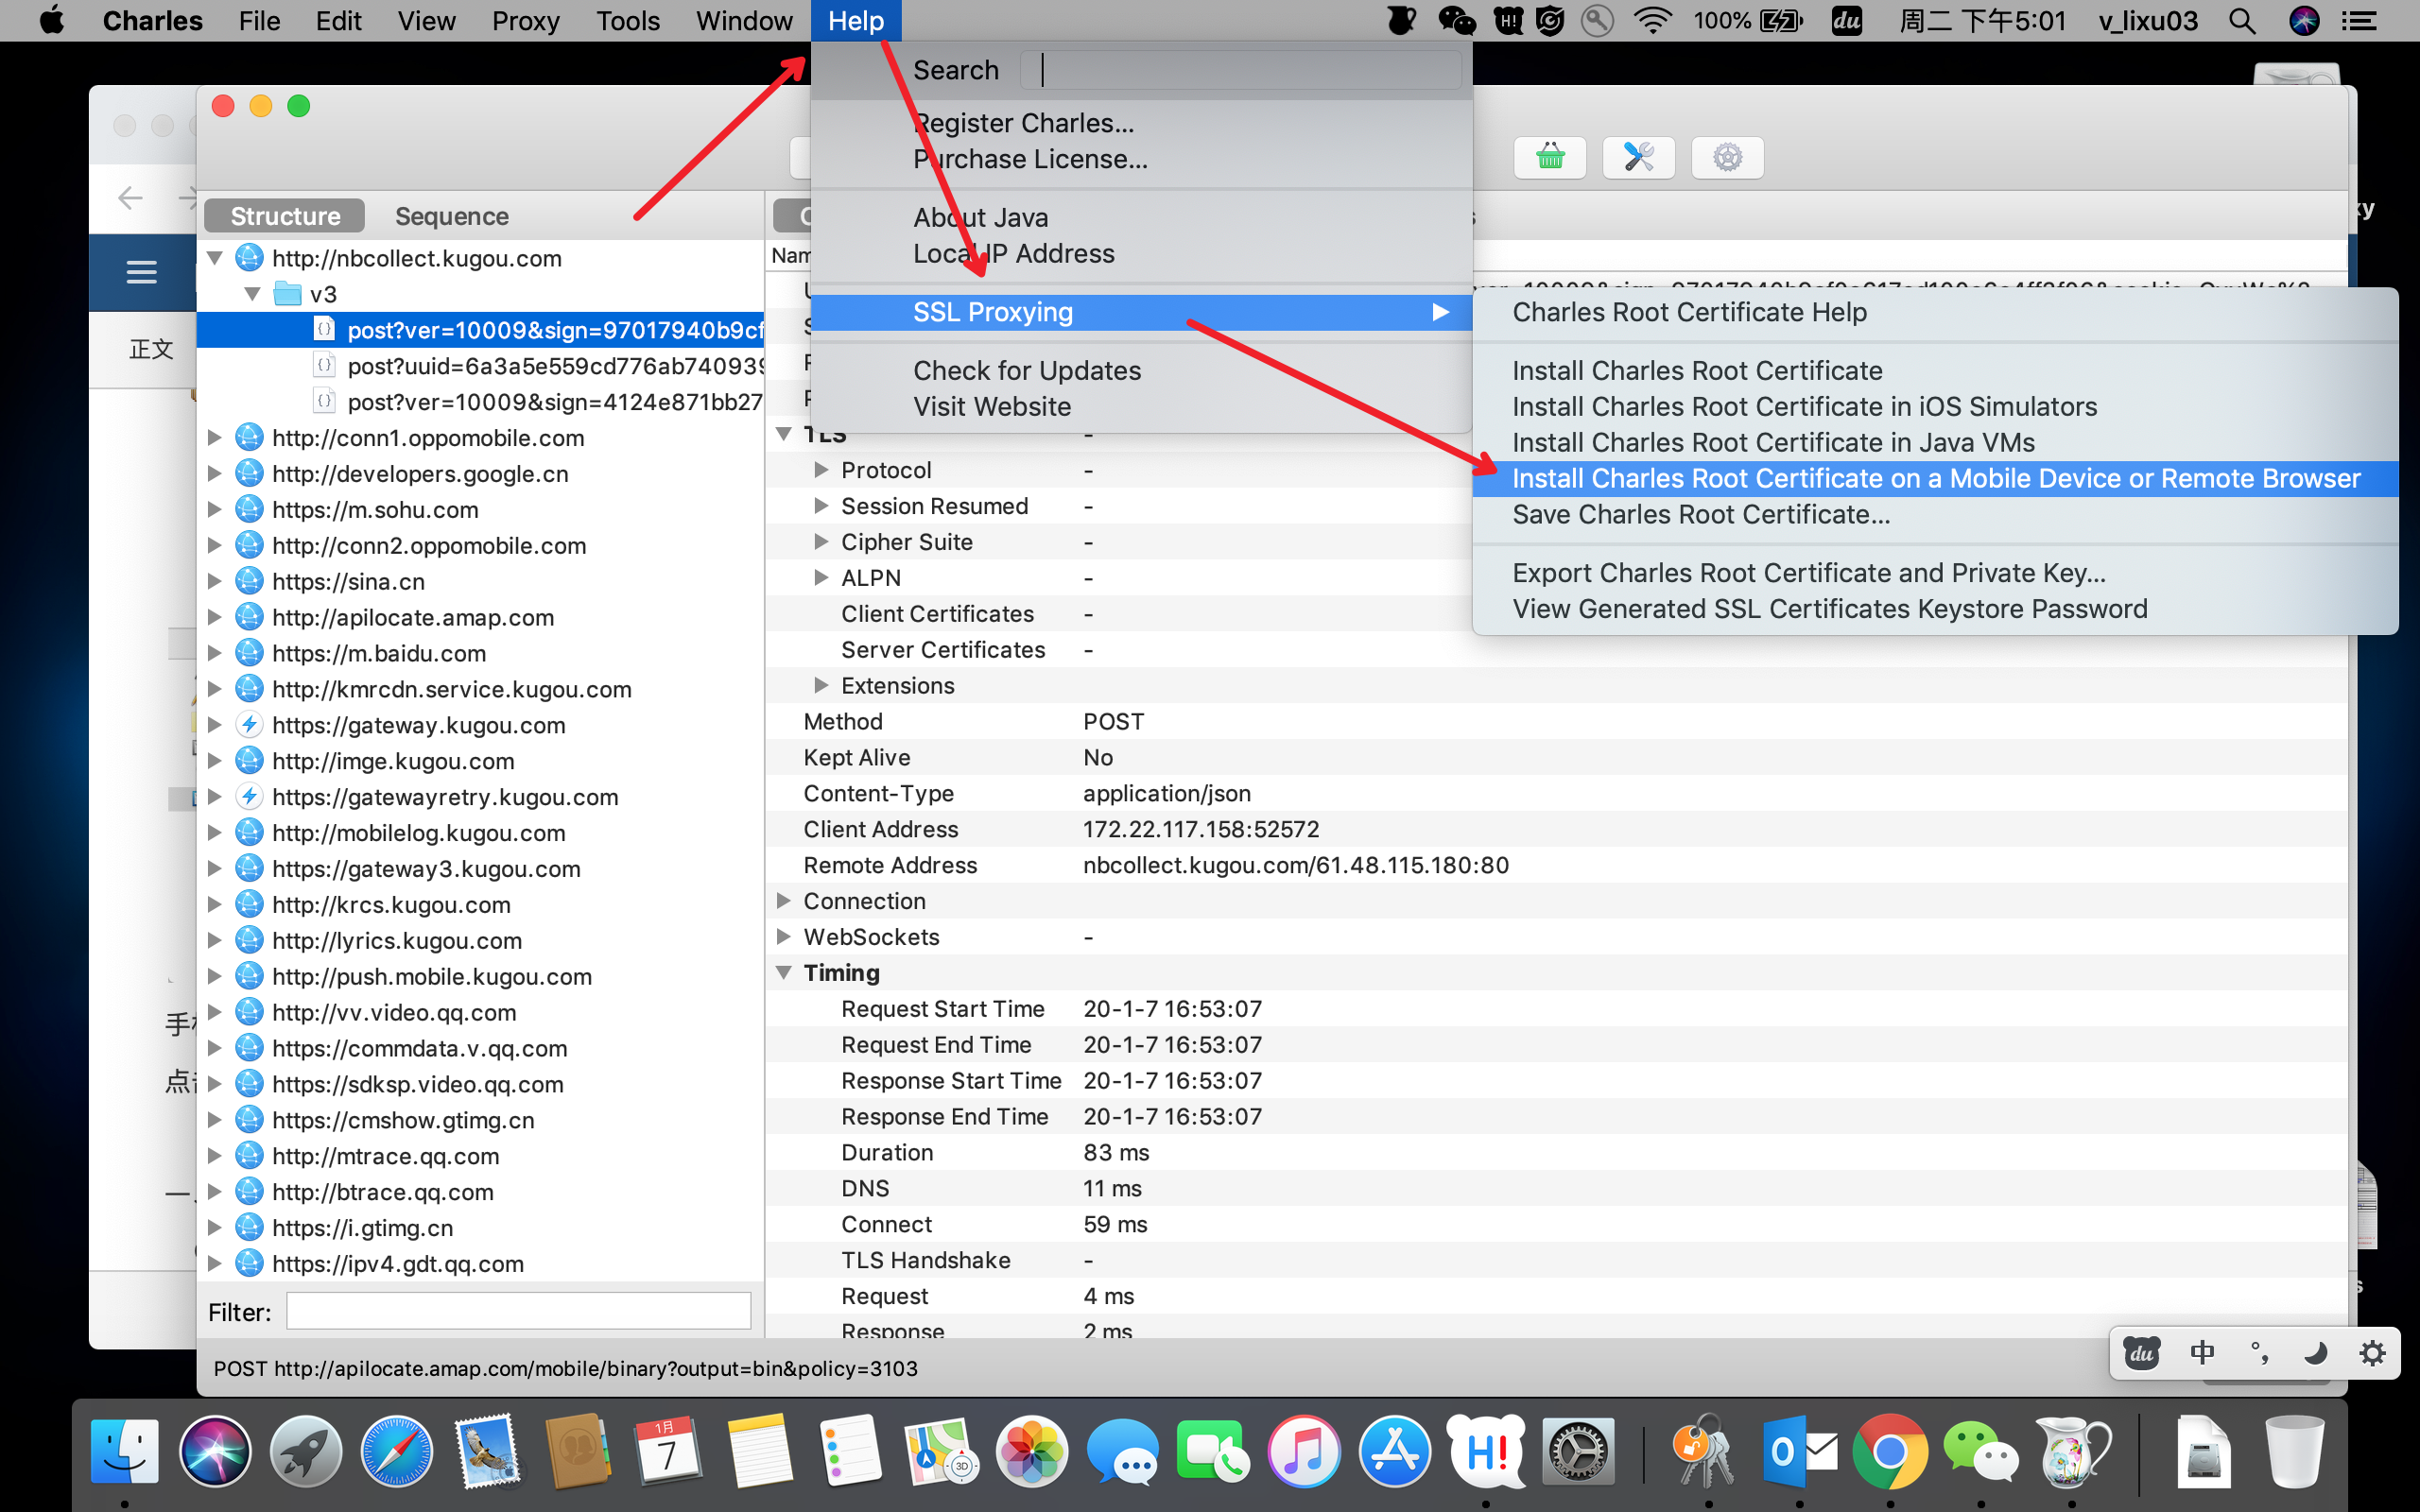
Task: Open WeChat in the dock
Action: coord(1980,1450)
